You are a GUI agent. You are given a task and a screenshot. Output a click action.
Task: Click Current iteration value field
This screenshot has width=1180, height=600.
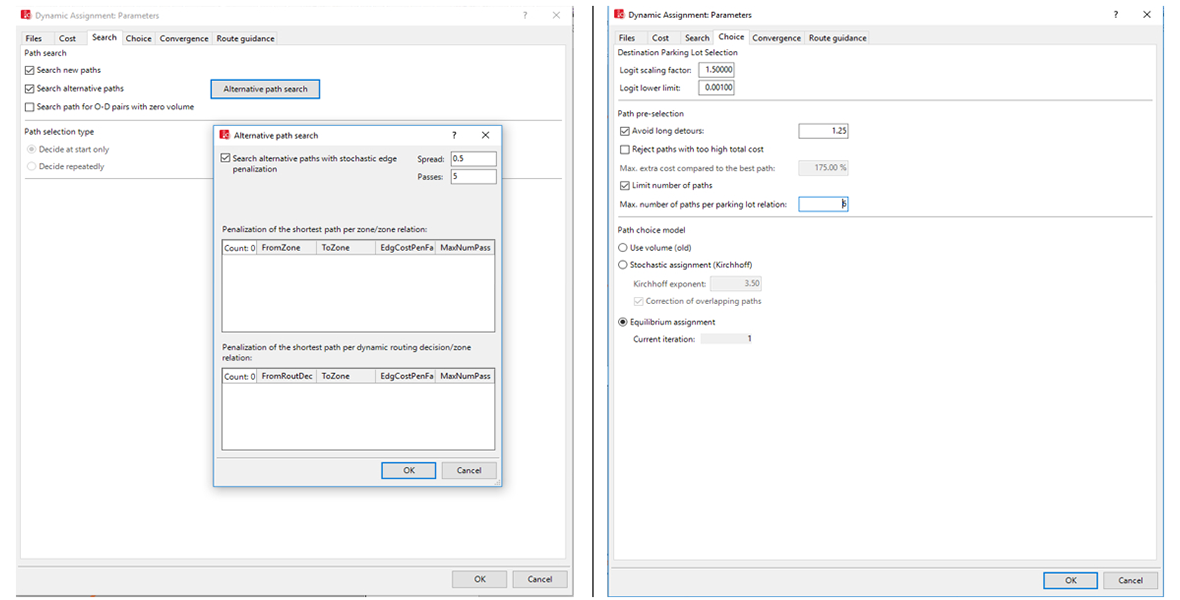727,339
